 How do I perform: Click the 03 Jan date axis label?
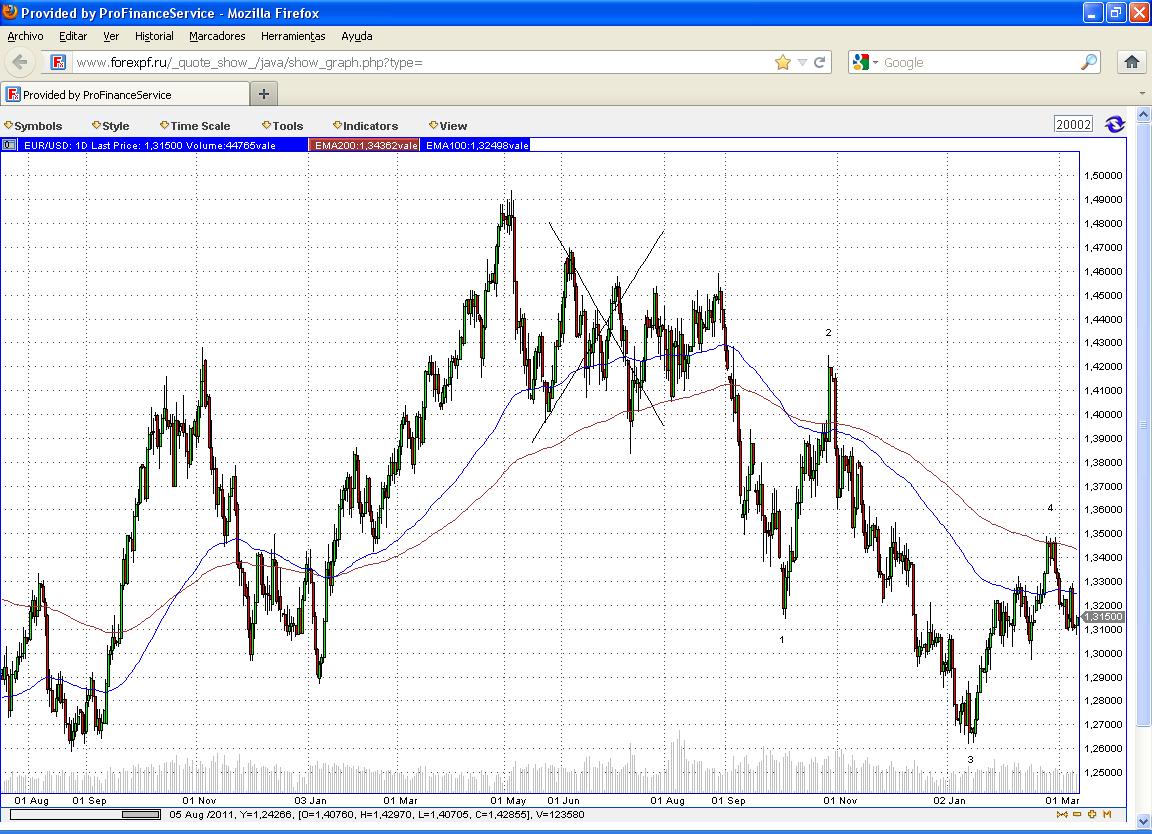310,800
